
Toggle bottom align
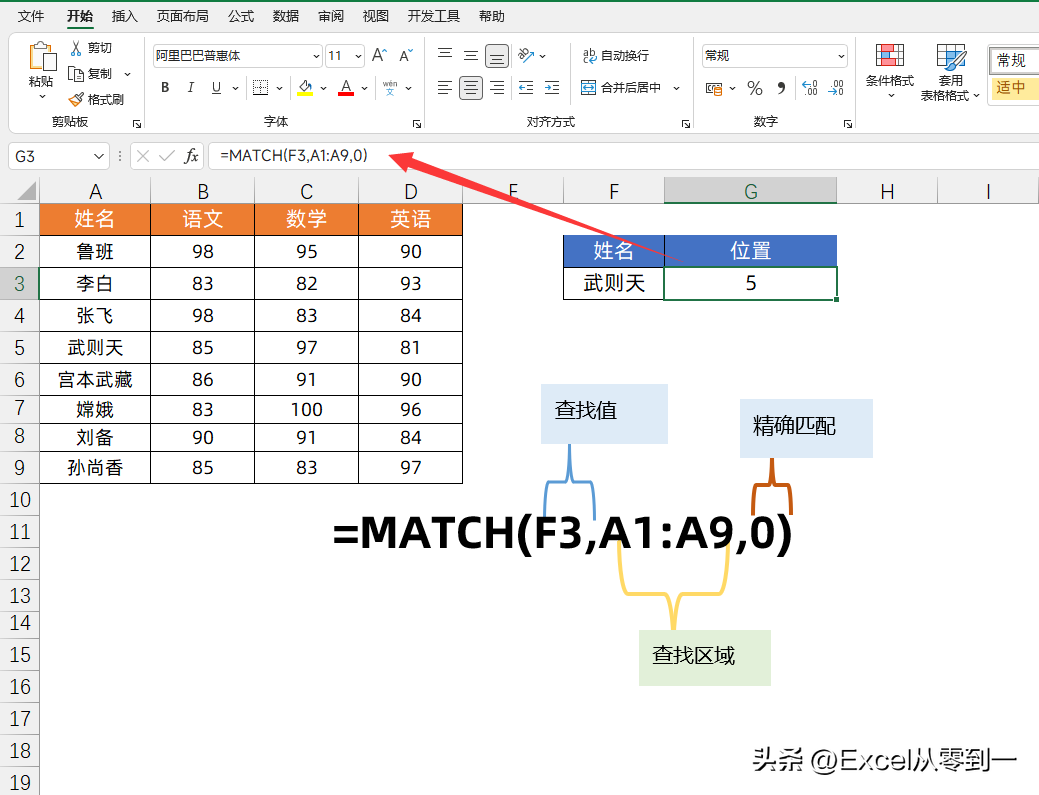click(x=497, y=56)
